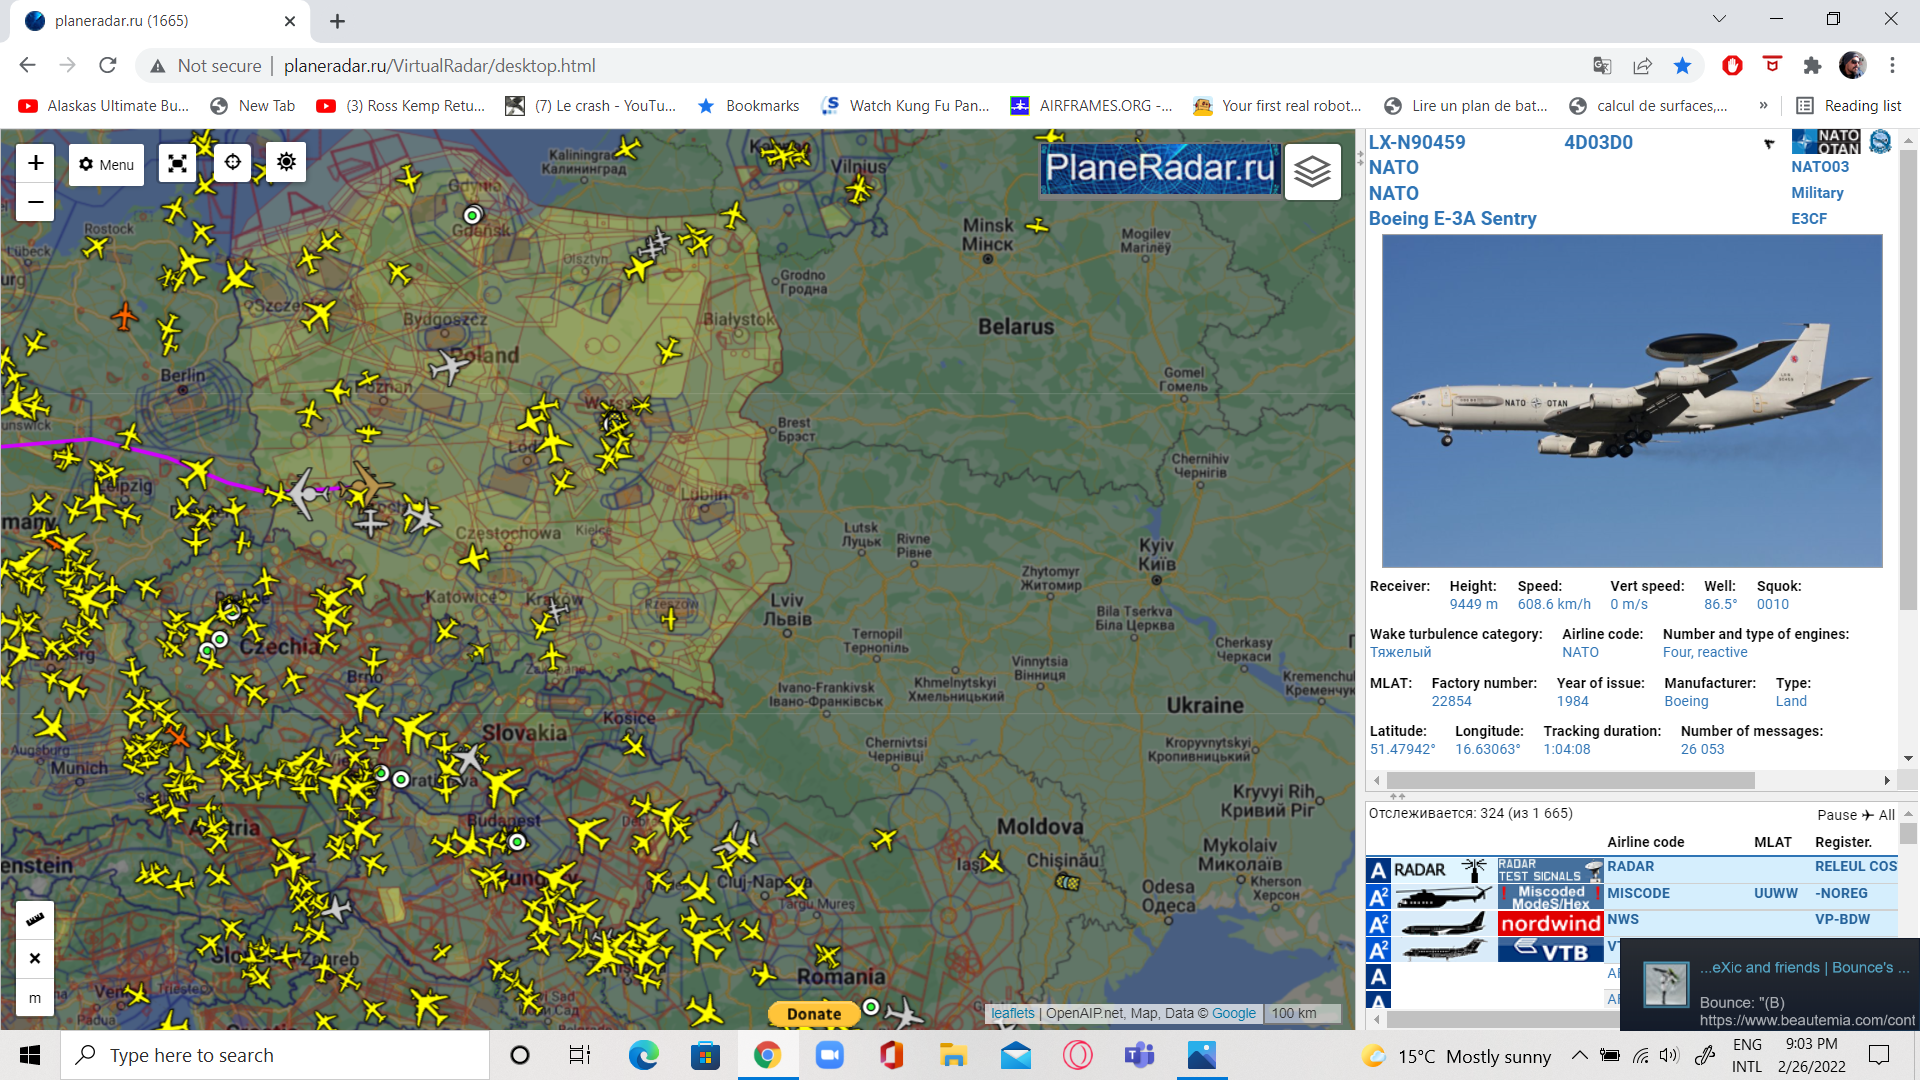Click the X clear-measure button on map

click(35, 958)
